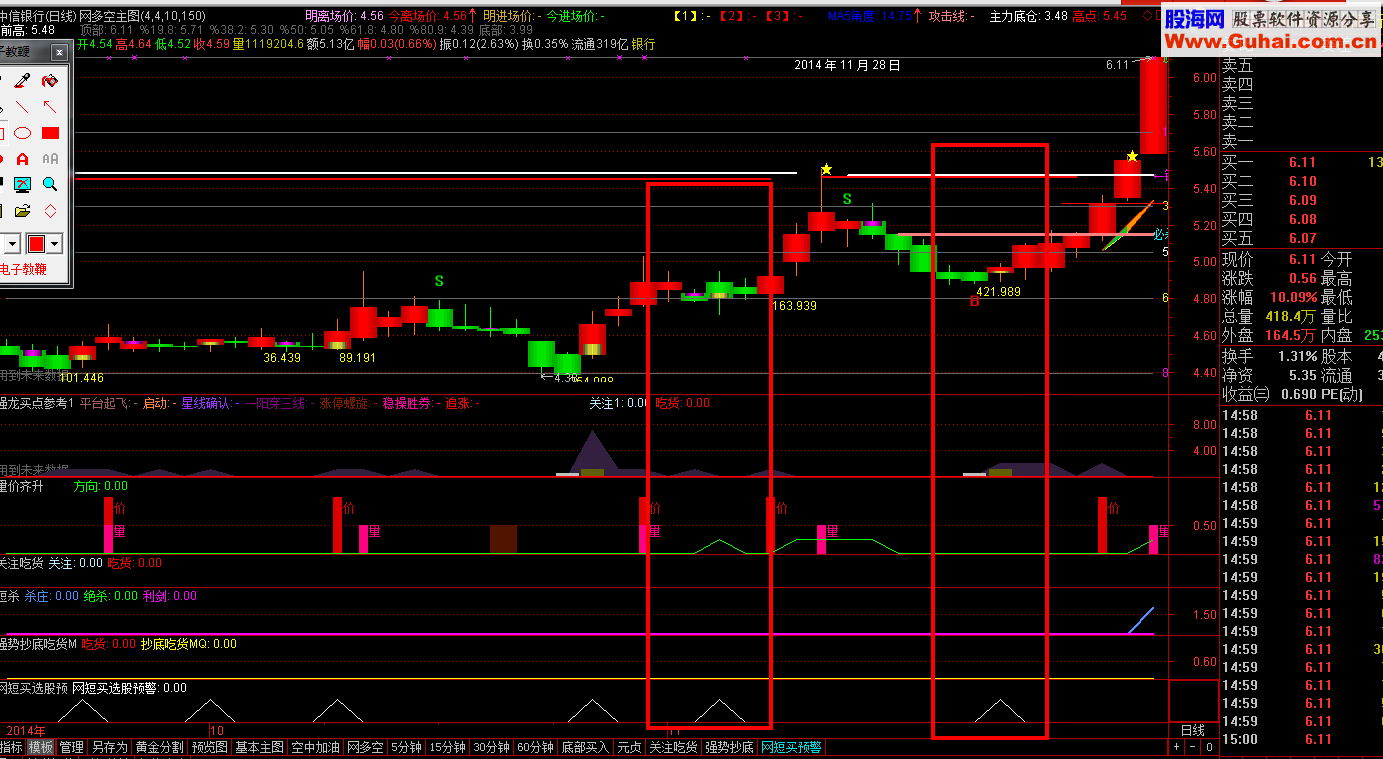Click the 另存为 tab
This screenshot has height=759, width=1383.
coord(109,747)
